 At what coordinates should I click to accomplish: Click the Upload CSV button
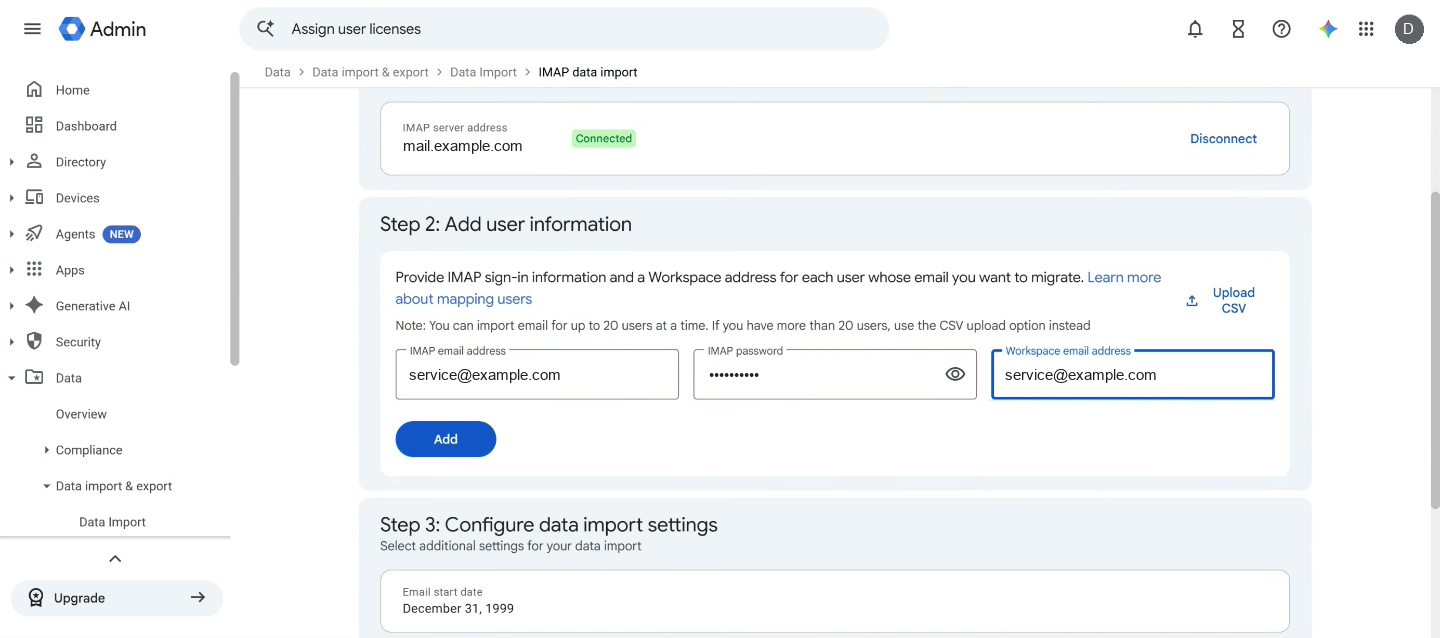click(1221, 301)
